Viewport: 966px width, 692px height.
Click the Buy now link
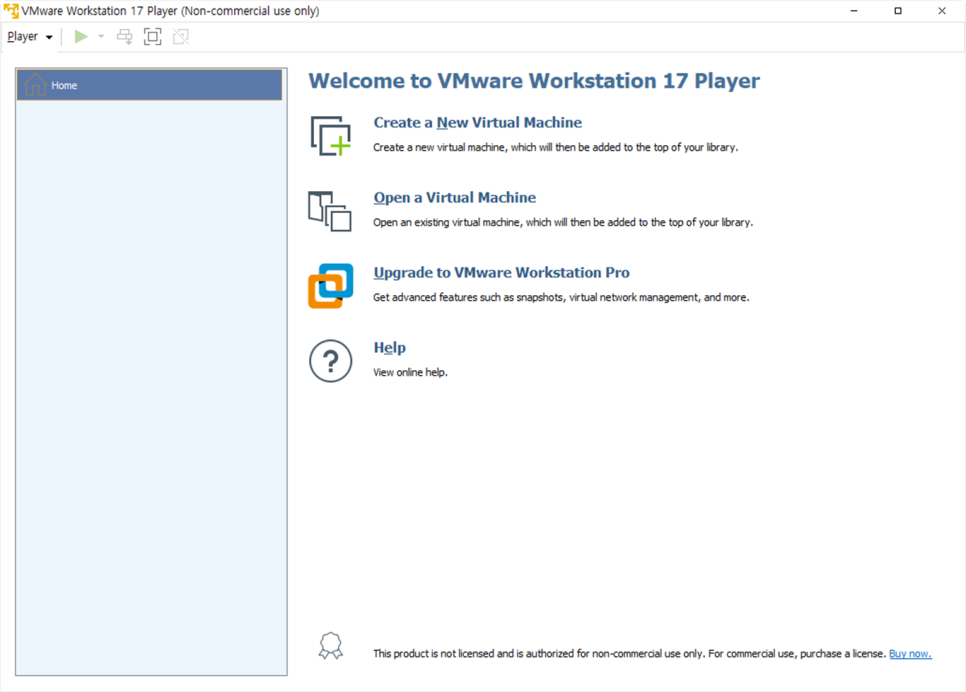[x=910, y=654]
